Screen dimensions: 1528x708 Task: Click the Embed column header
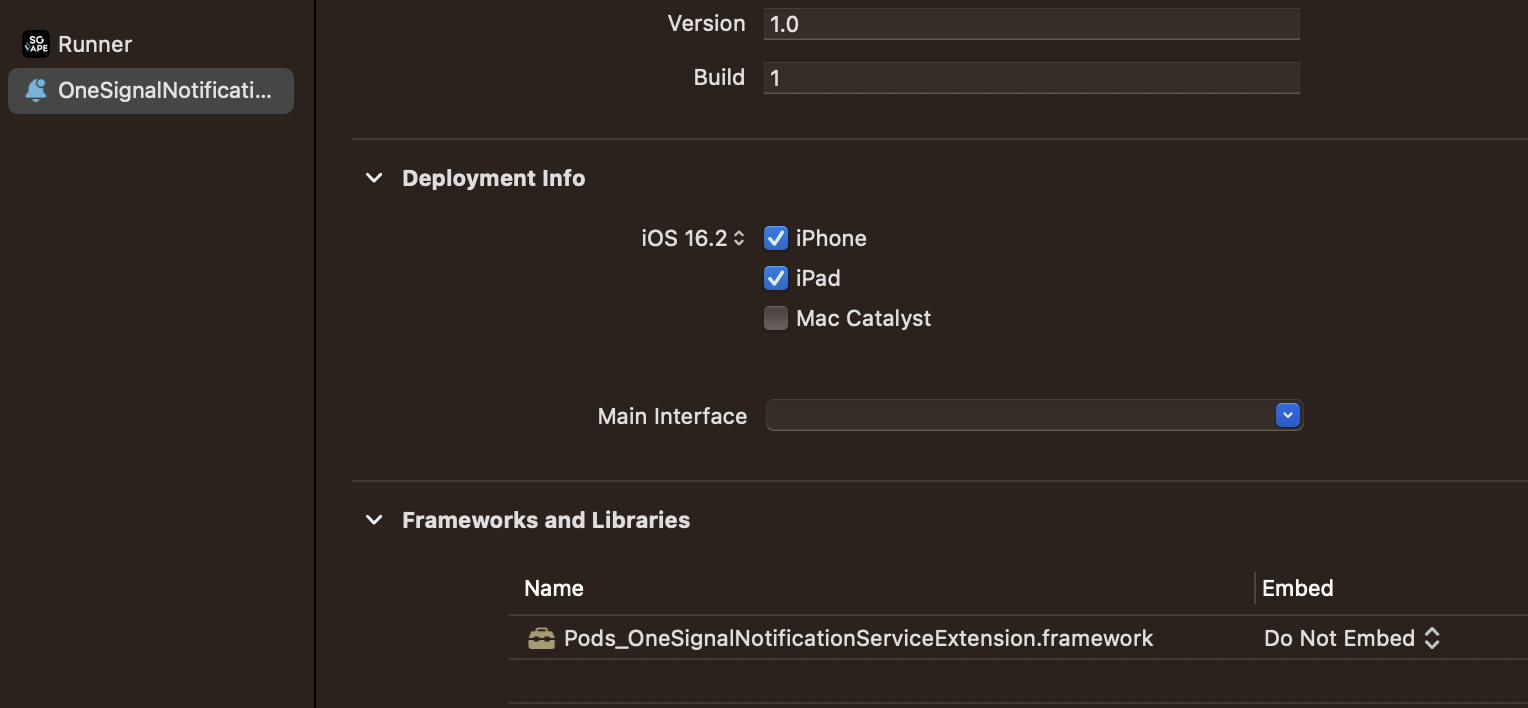[x=1297, y=588]
